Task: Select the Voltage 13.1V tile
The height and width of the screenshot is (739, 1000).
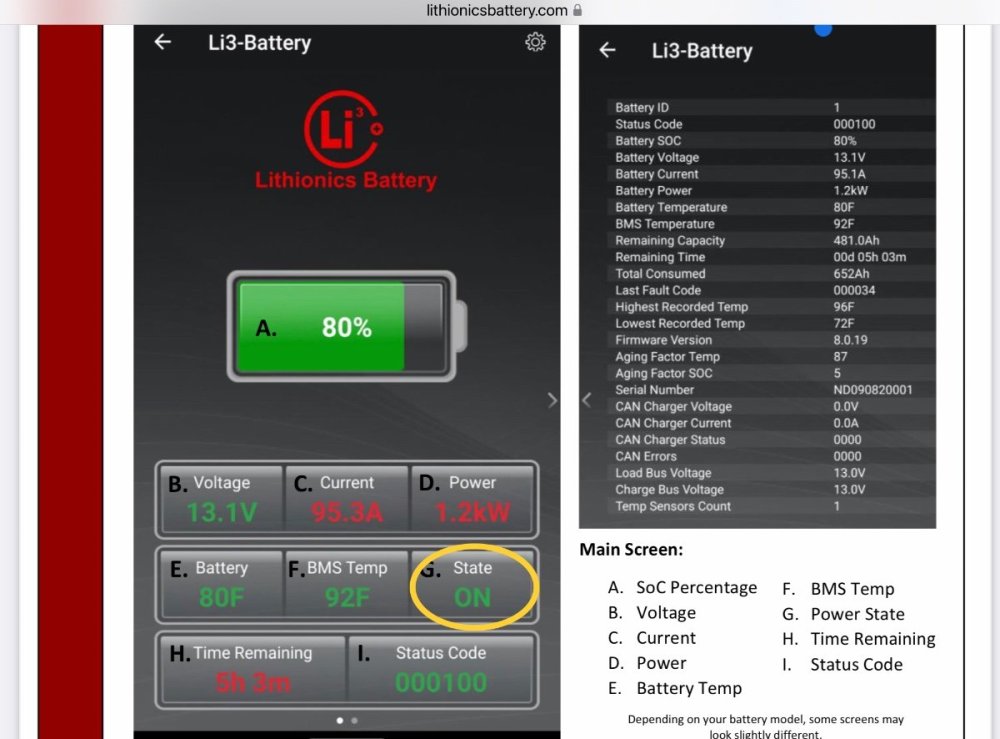Action: 221,498
